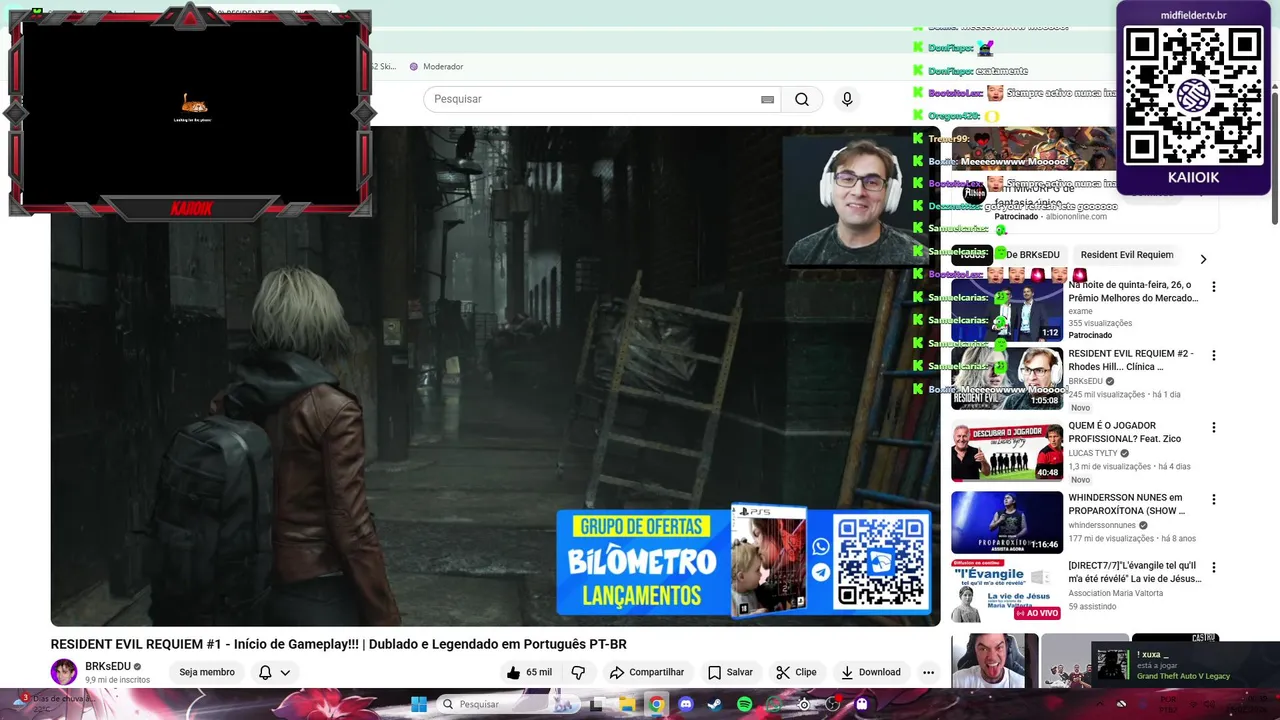Click the video title RESIDENT EVIL REQUIEM #1
1280x720 pixels.
pyautogui.click(x=339, y=644)
